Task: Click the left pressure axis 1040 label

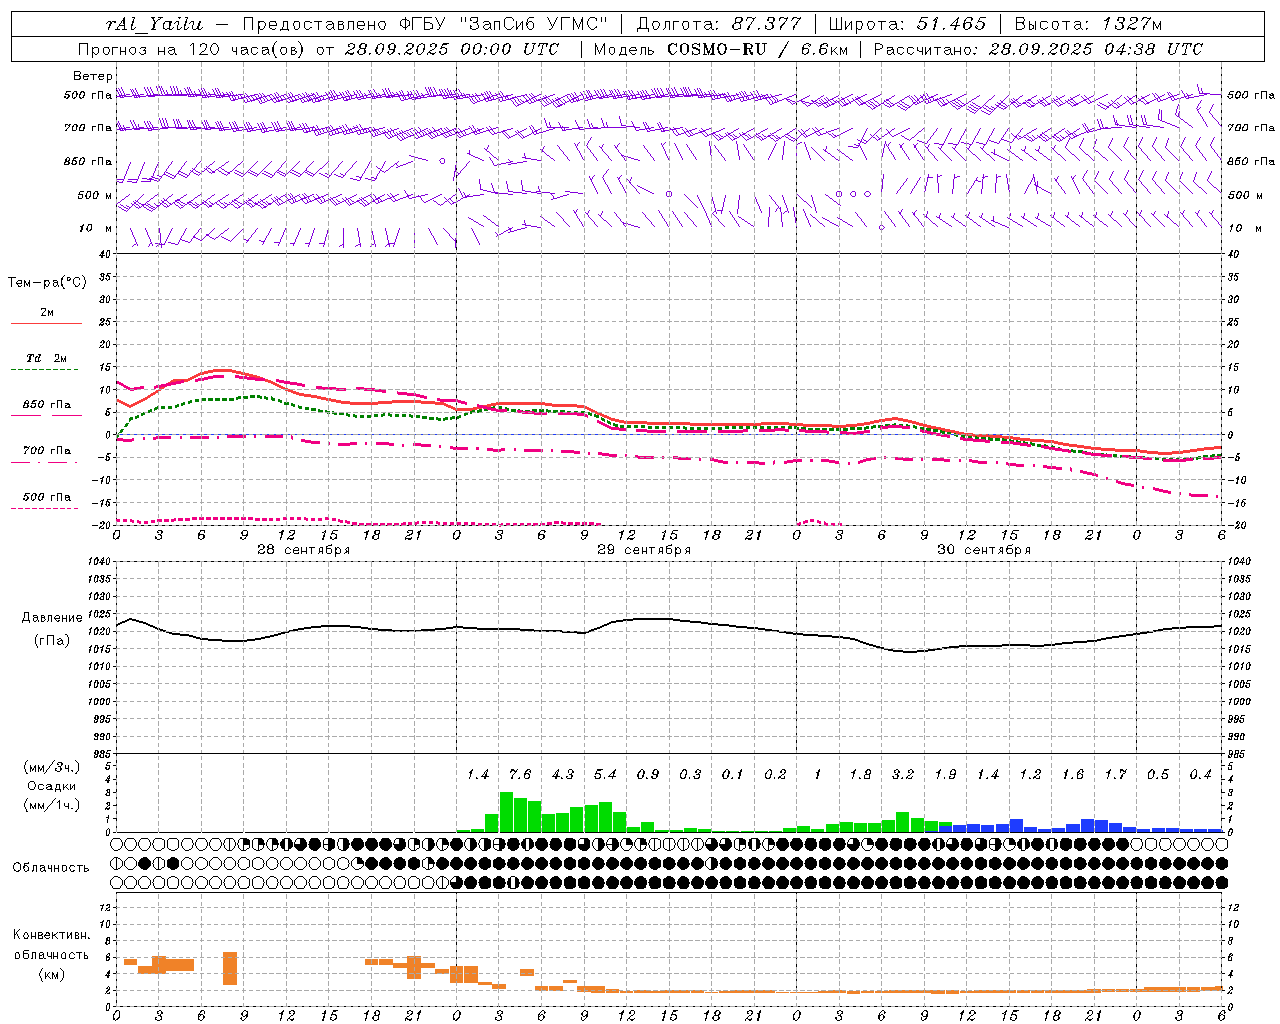Action: (100, 562)
